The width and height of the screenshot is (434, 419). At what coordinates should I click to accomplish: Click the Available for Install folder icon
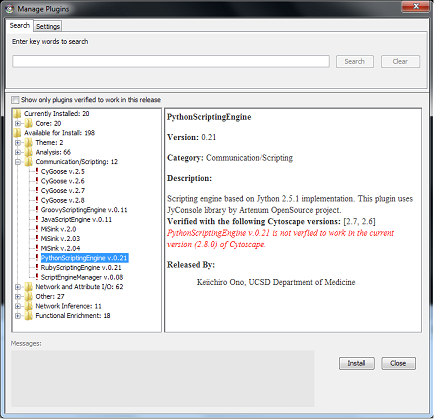click(17, 133)
